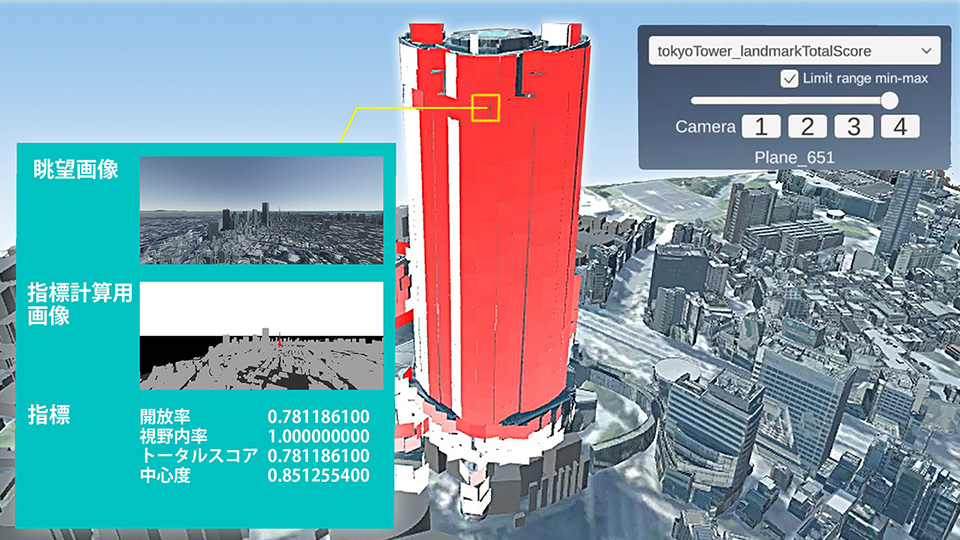This screenshot has width=960, height=540.
Task: Click the Plane_651 label
Action: point(795,157)
